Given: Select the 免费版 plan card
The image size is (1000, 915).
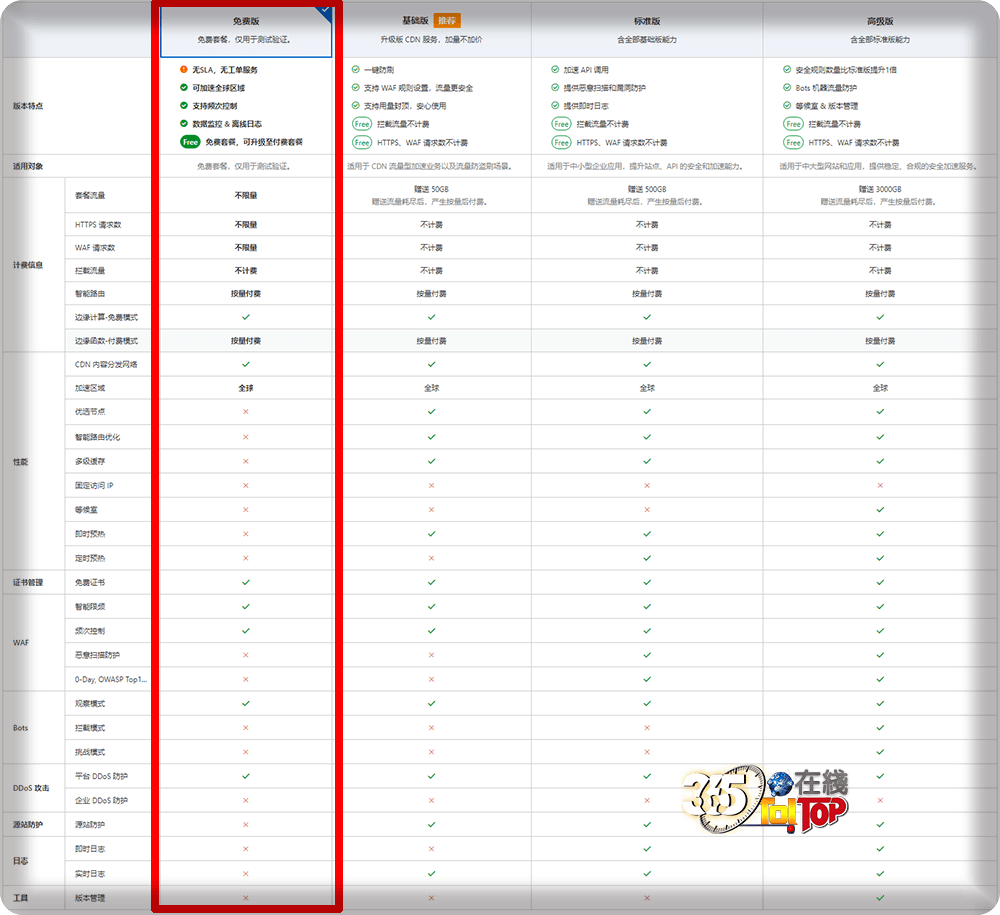Looking at the screenshot, I should click(x=246, y=31).
